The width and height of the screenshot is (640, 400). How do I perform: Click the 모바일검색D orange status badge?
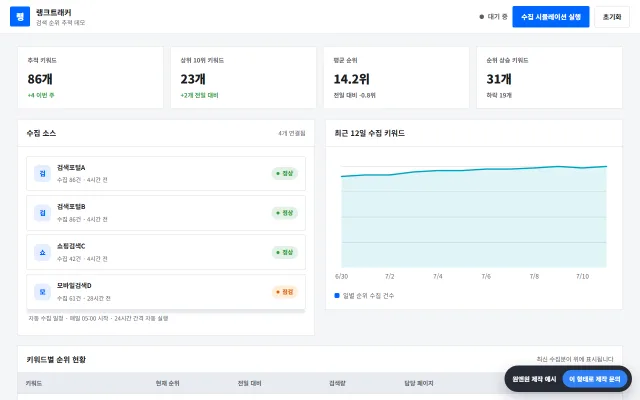click(x=284, y=292)
